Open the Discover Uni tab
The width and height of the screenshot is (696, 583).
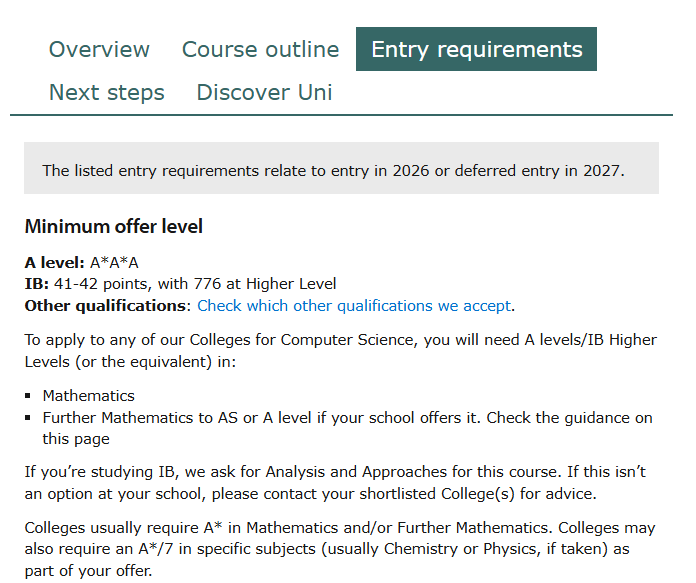[x=264, y=93]
